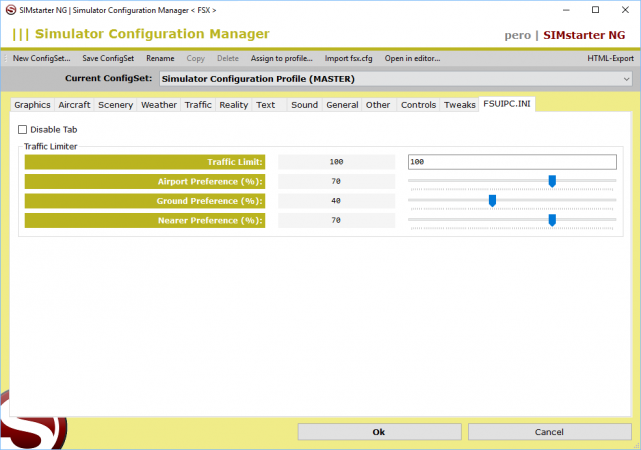The width and height of the screenshot is (641, 450).
Task: Click the SIMstarter app icon in title bar
Action: 11,10
